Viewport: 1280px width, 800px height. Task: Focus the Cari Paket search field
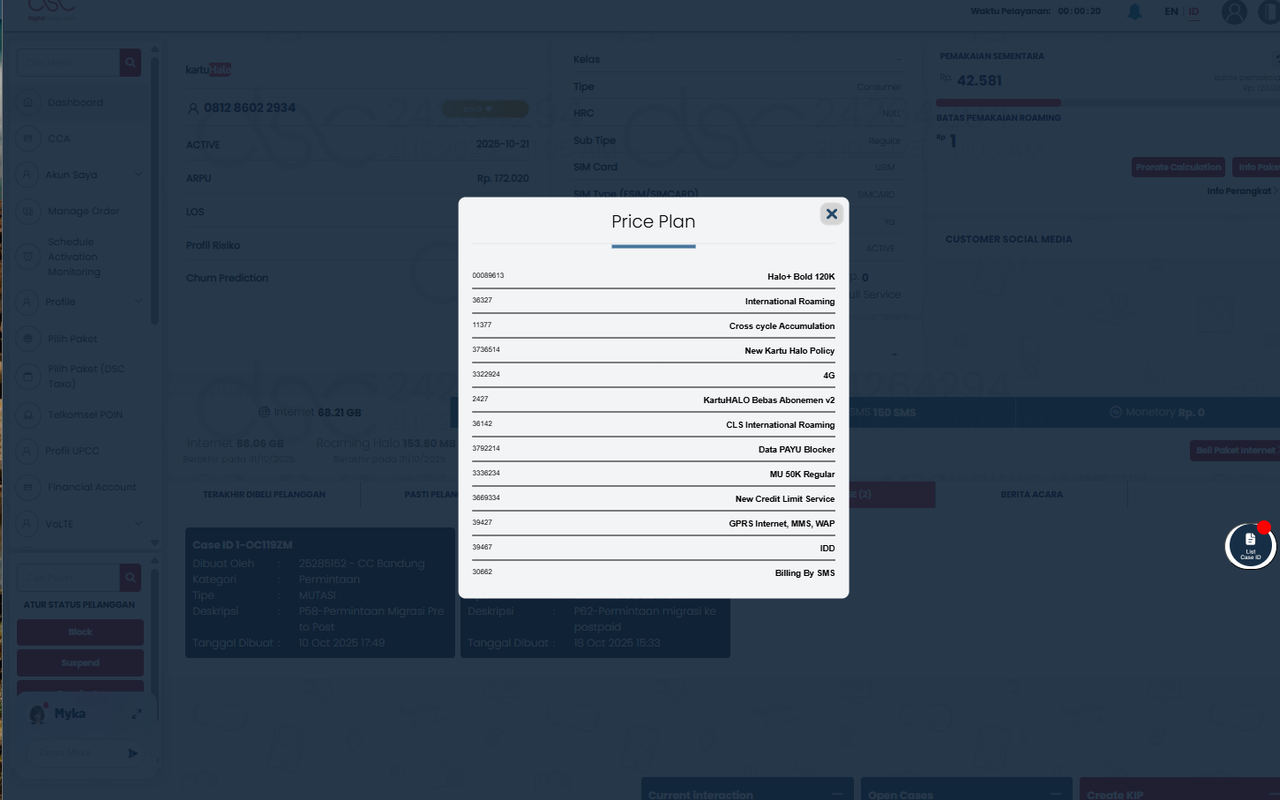tap(68, 577)
